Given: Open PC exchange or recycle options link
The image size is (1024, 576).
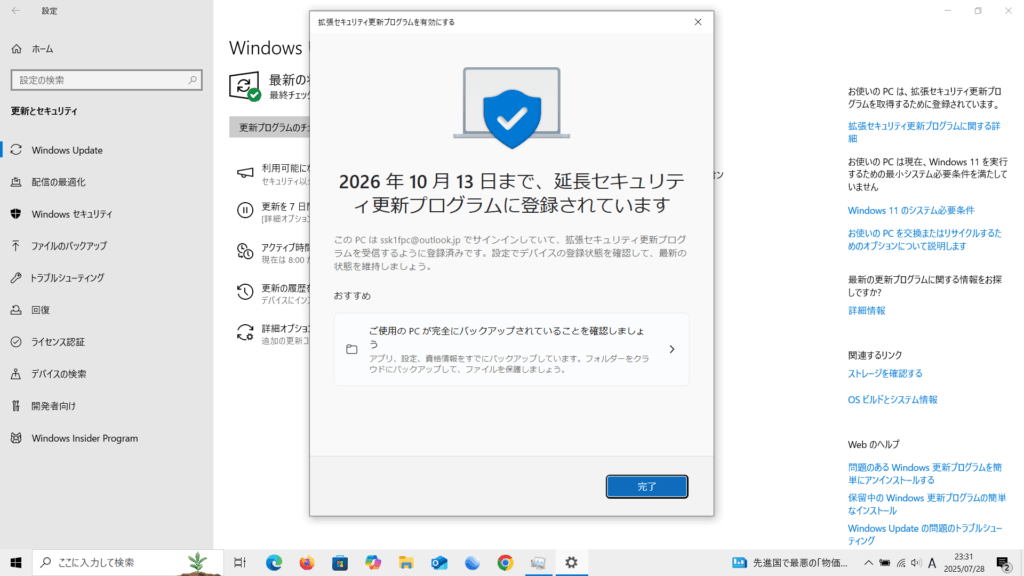Looking at the screenshot, I should (x=925, y=240).
